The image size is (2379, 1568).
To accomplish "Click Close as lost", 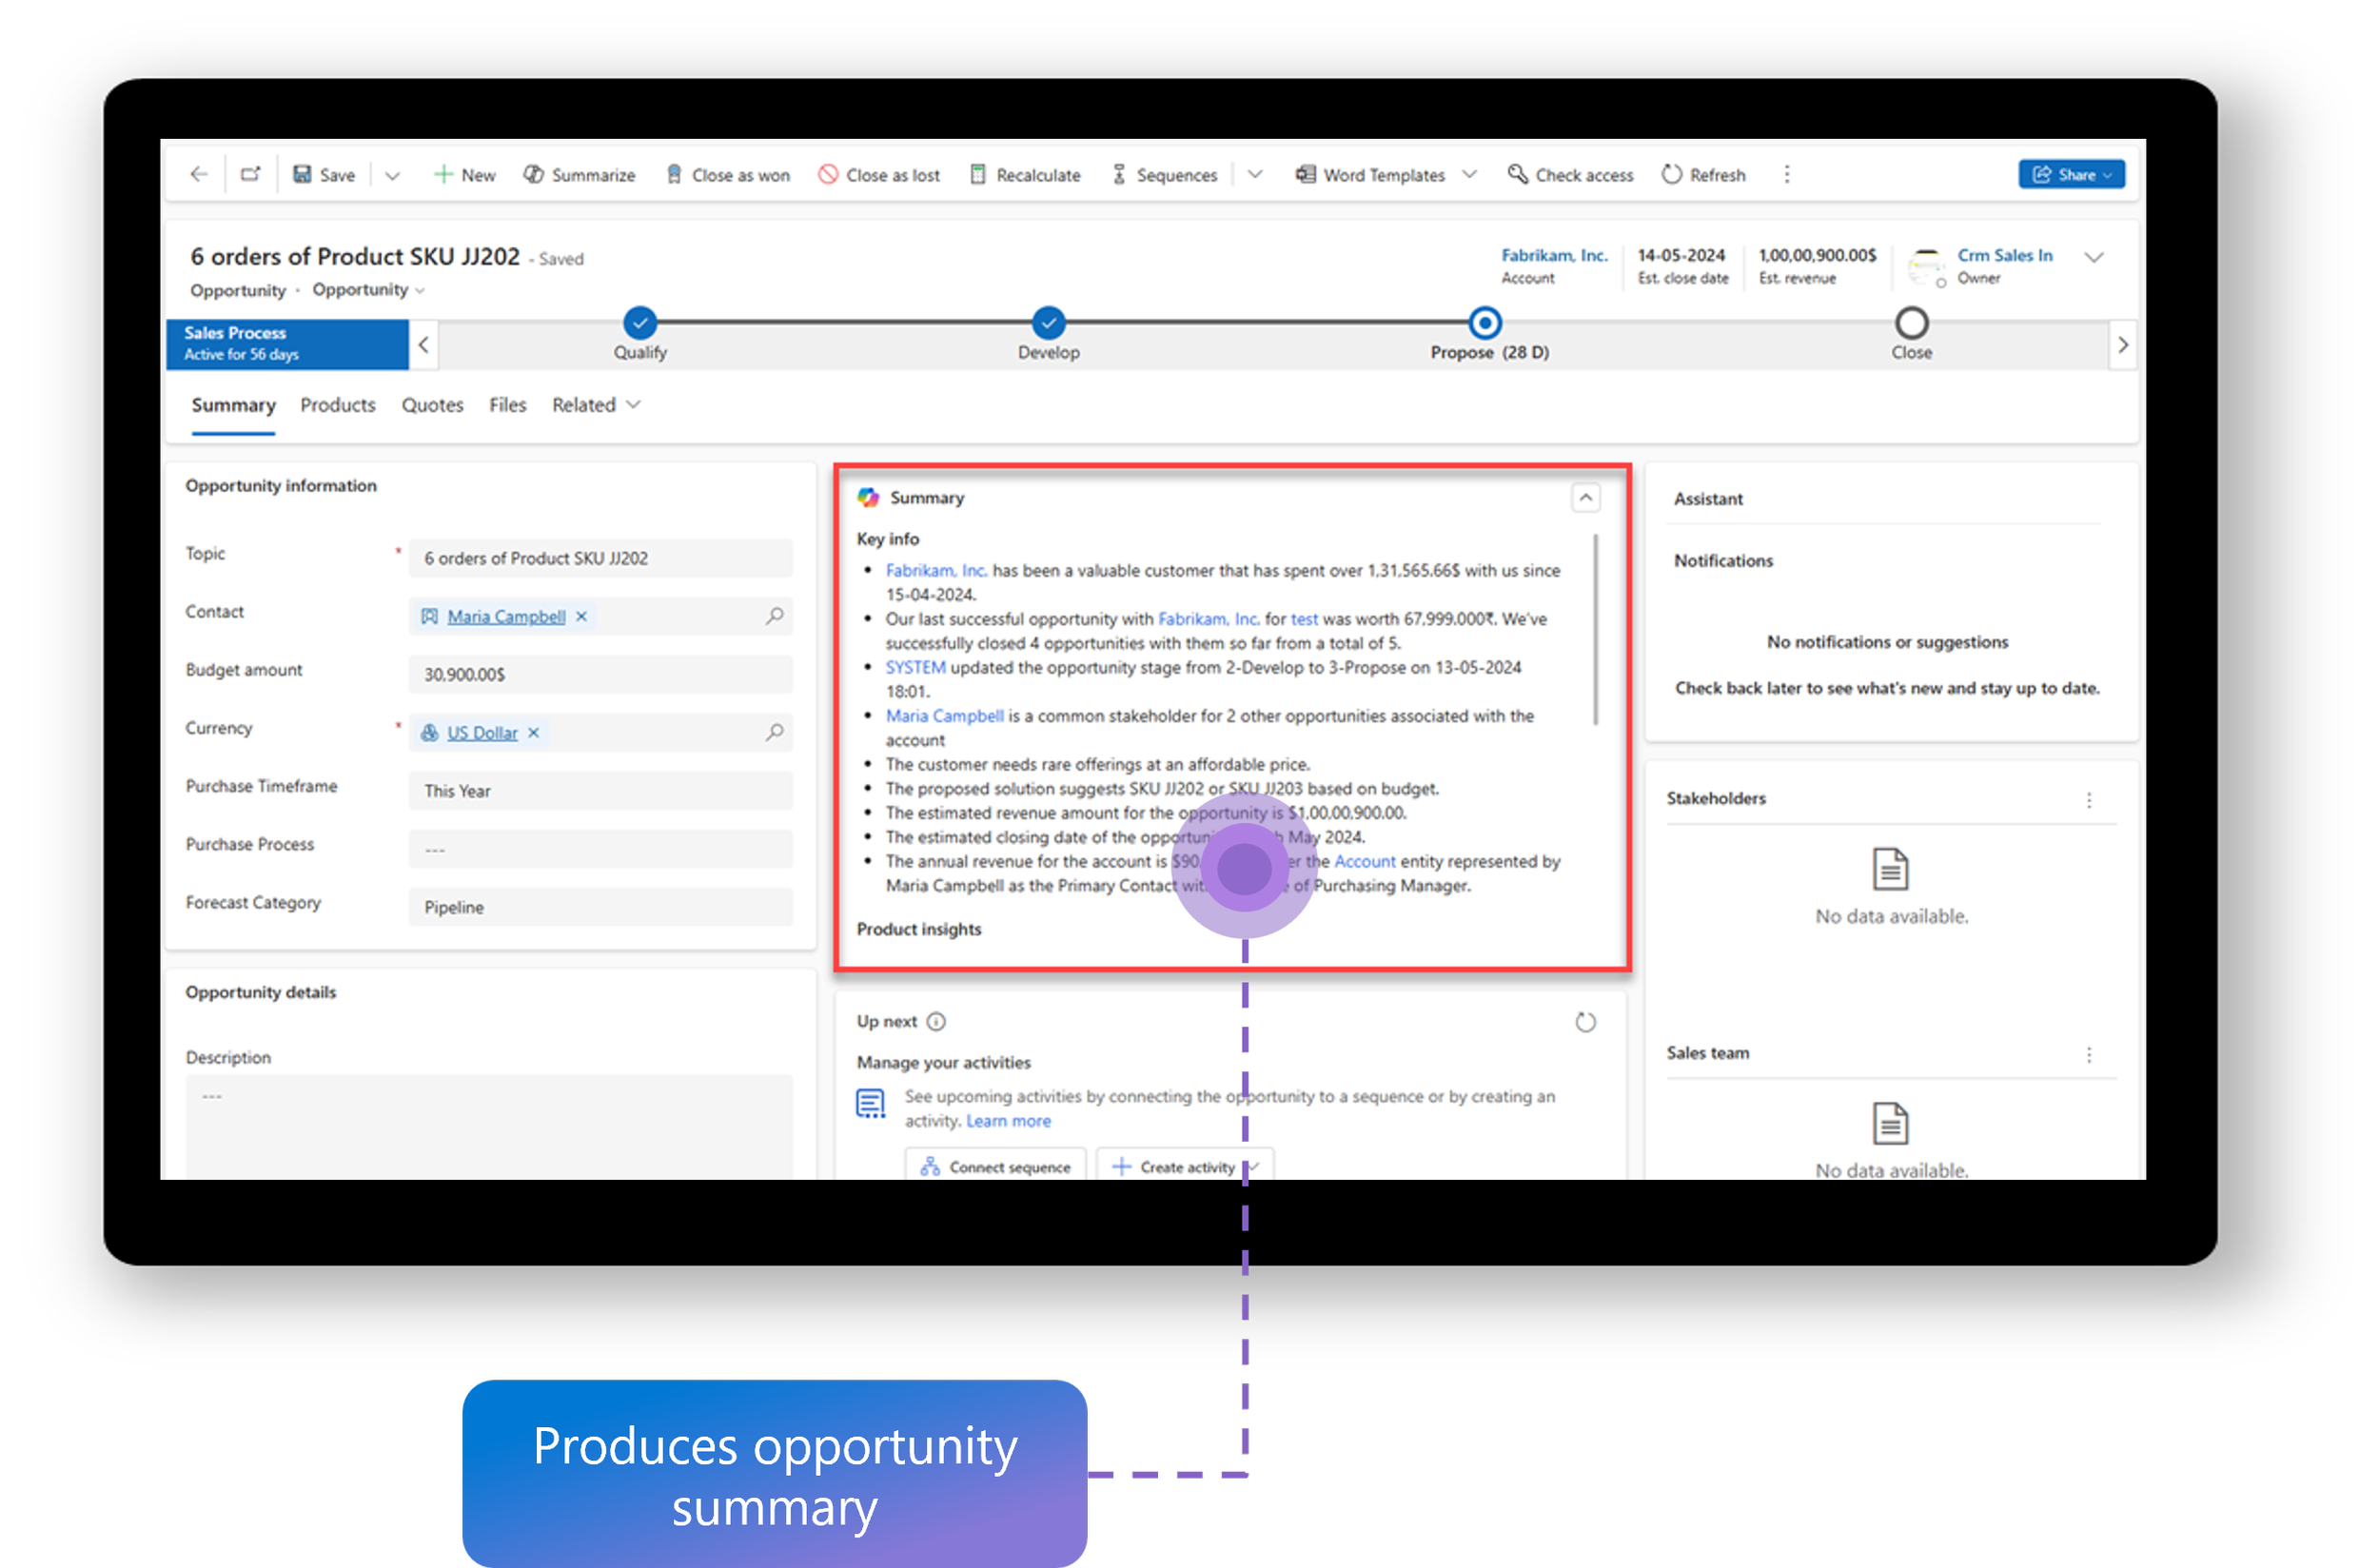I will coord(879,175).
